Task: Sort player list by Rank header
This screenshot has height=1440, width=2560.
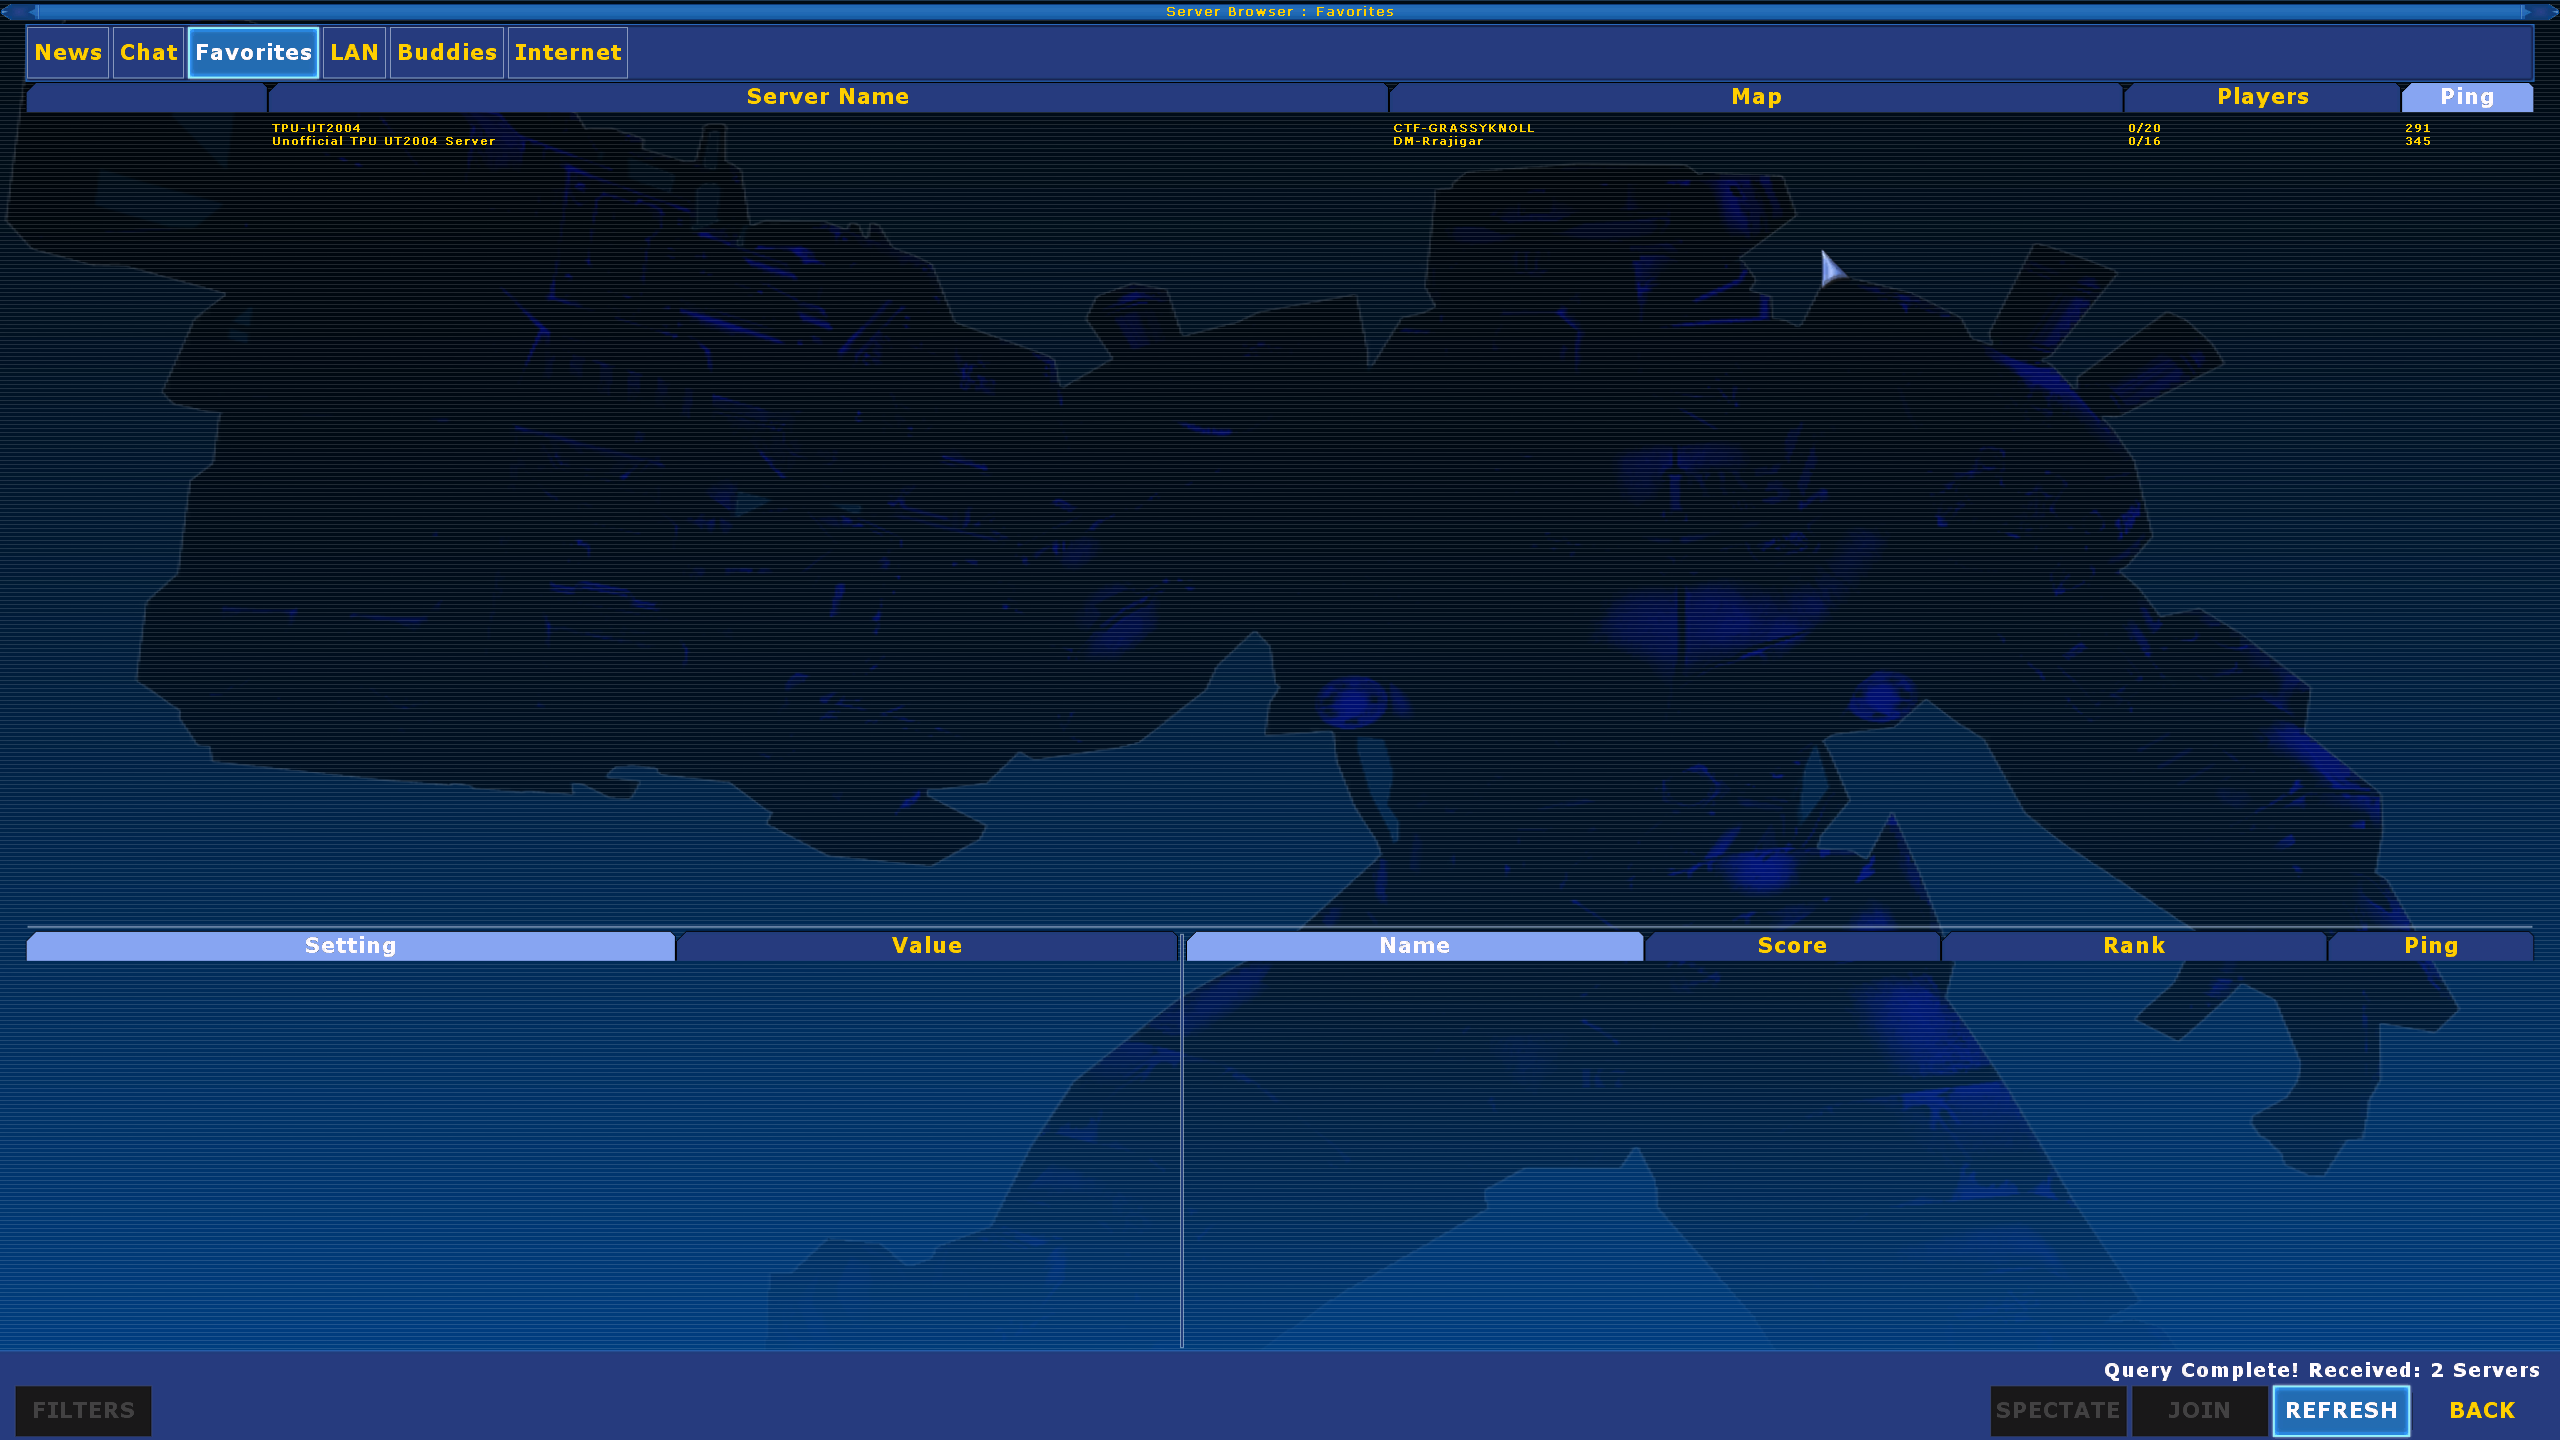Action: tap(2134, 946)
